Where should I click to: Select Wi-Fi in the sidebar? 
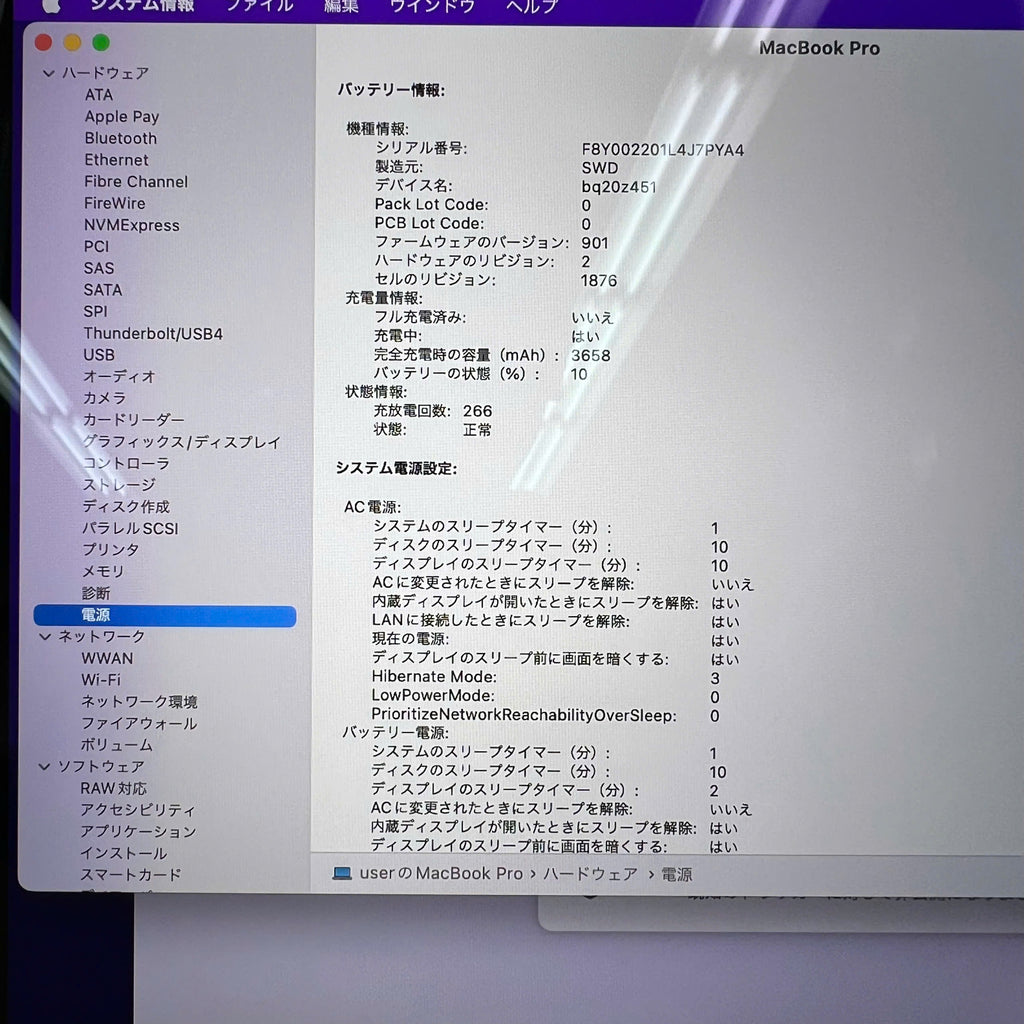[x=101, y=680]
